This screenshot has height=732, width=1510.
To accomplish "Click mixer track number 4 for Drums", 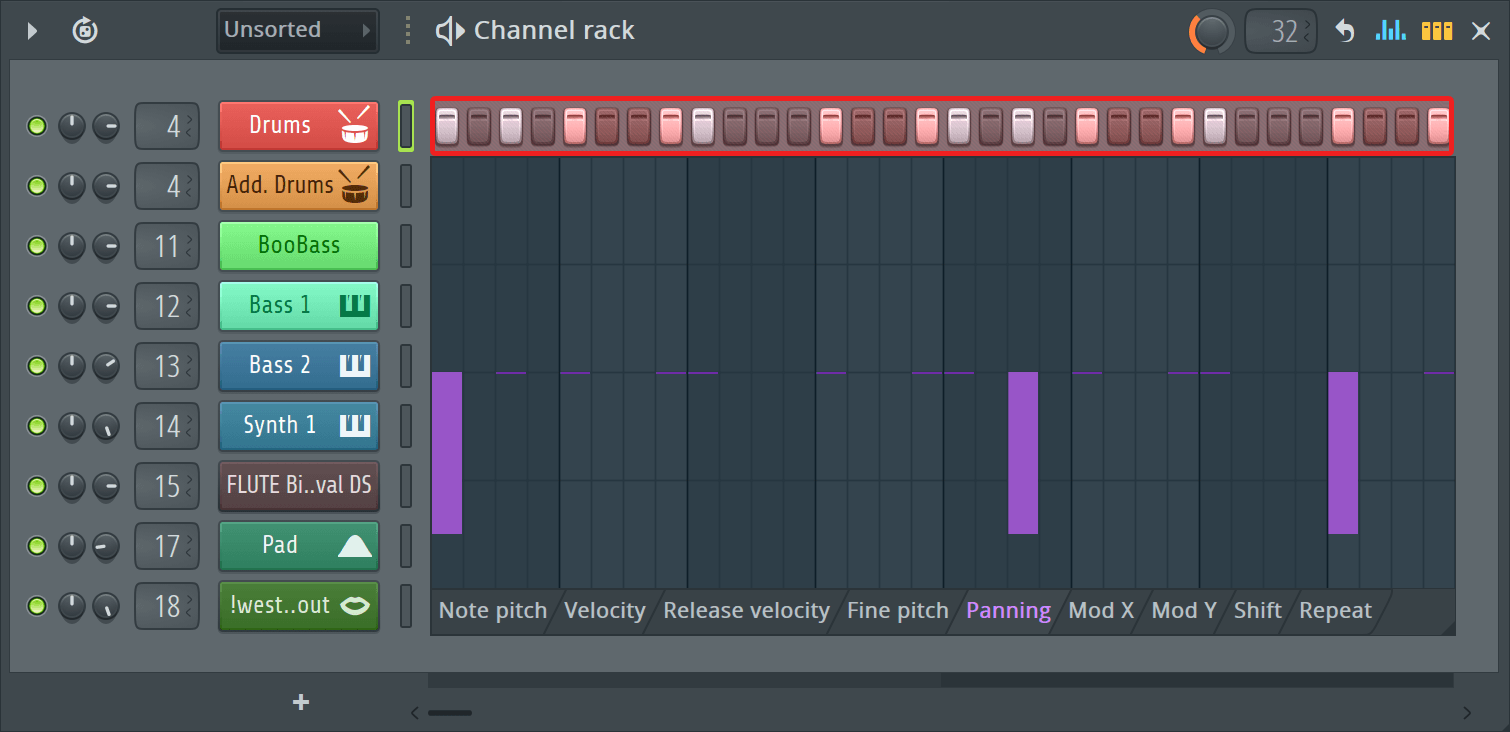I will (x=167, y=127).
